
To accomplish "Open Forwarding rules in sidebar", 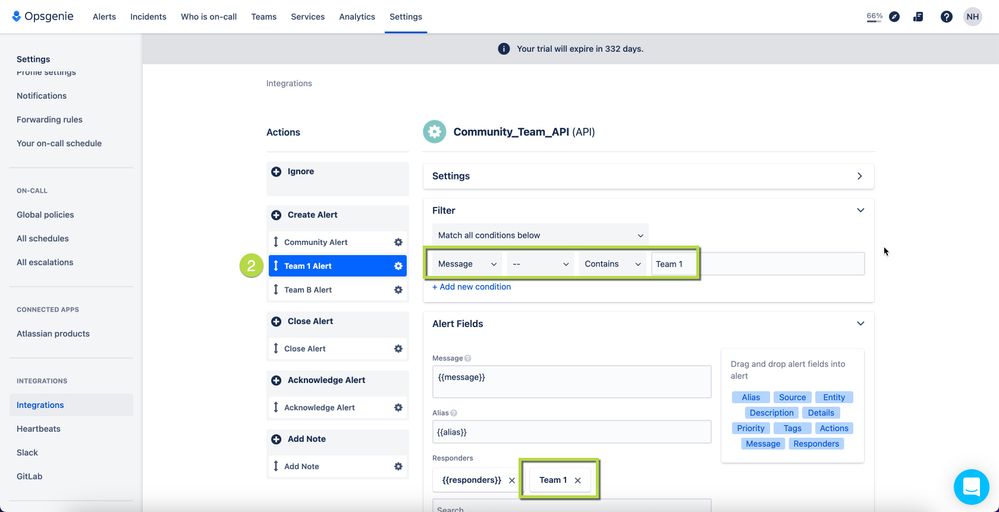I will (x=50, y=120).
